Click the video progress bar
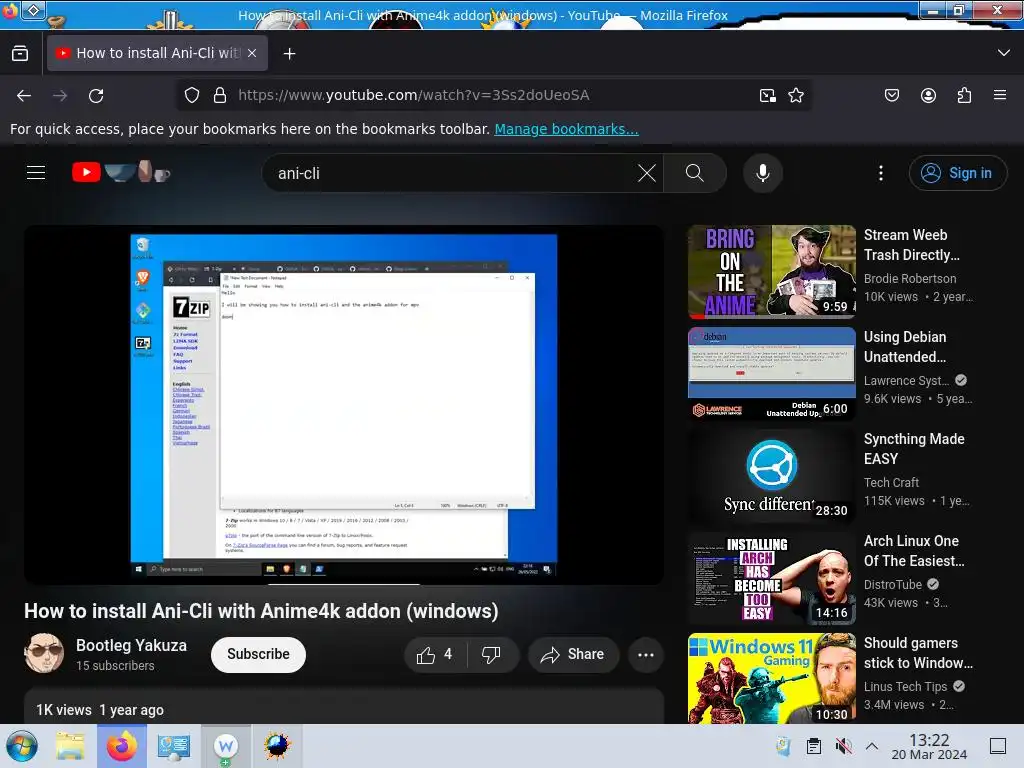 click(344, 583)
